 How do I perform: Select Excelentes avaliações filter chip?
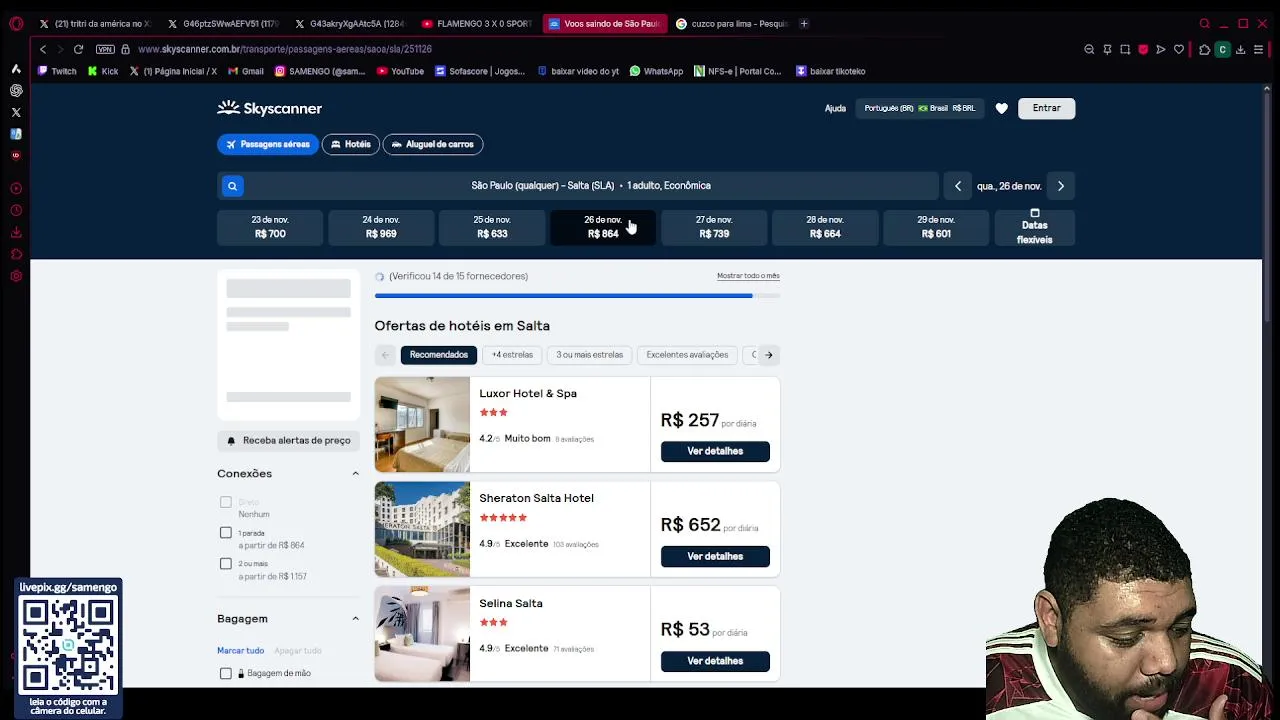[x=687, y=355]
